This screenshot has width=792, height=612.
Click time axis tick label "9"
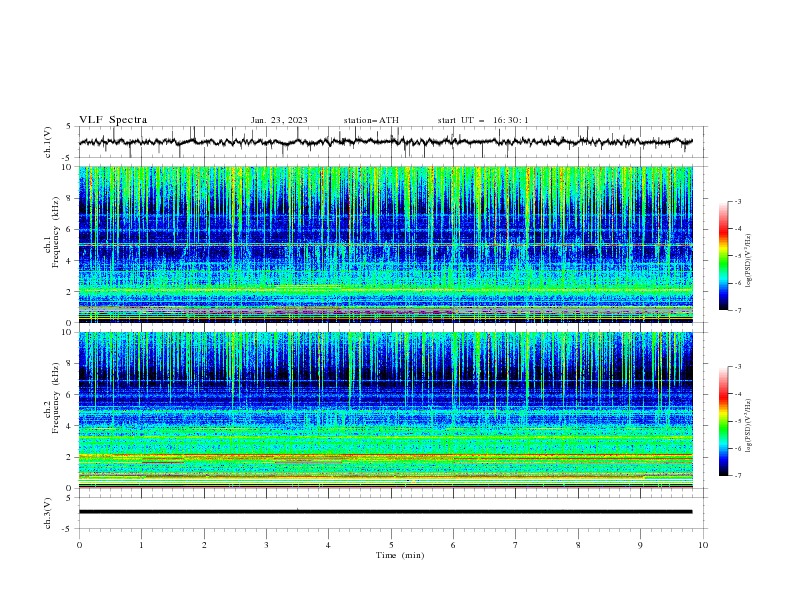tap(640, 545)
